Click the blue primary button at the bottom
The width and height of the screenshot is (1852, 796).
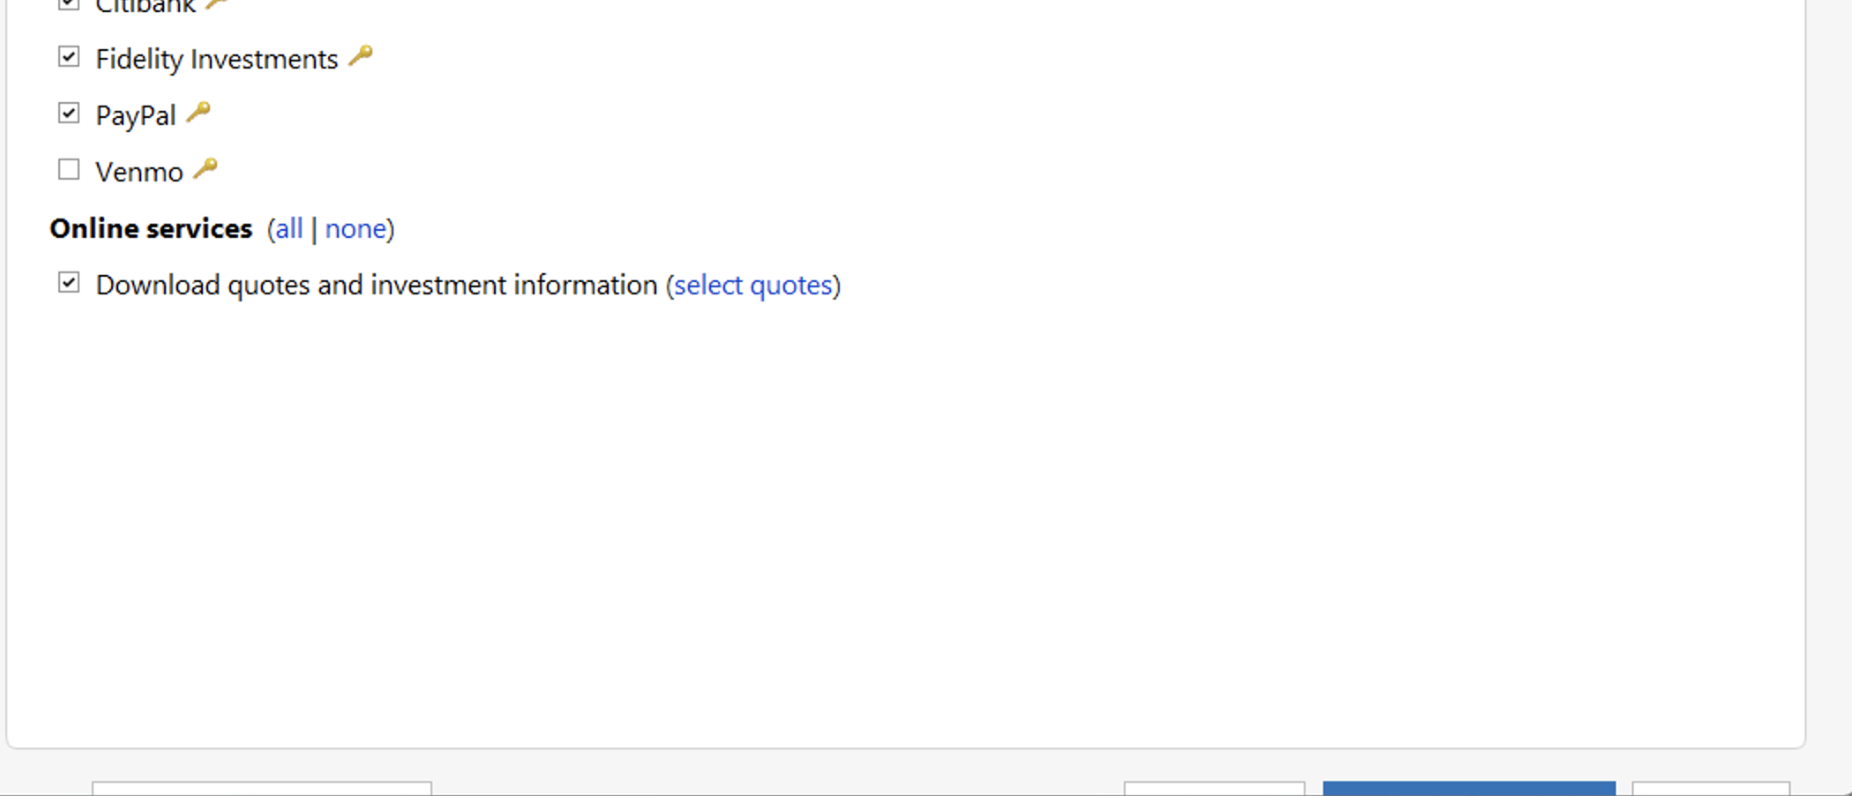[x=1469, y=789]
